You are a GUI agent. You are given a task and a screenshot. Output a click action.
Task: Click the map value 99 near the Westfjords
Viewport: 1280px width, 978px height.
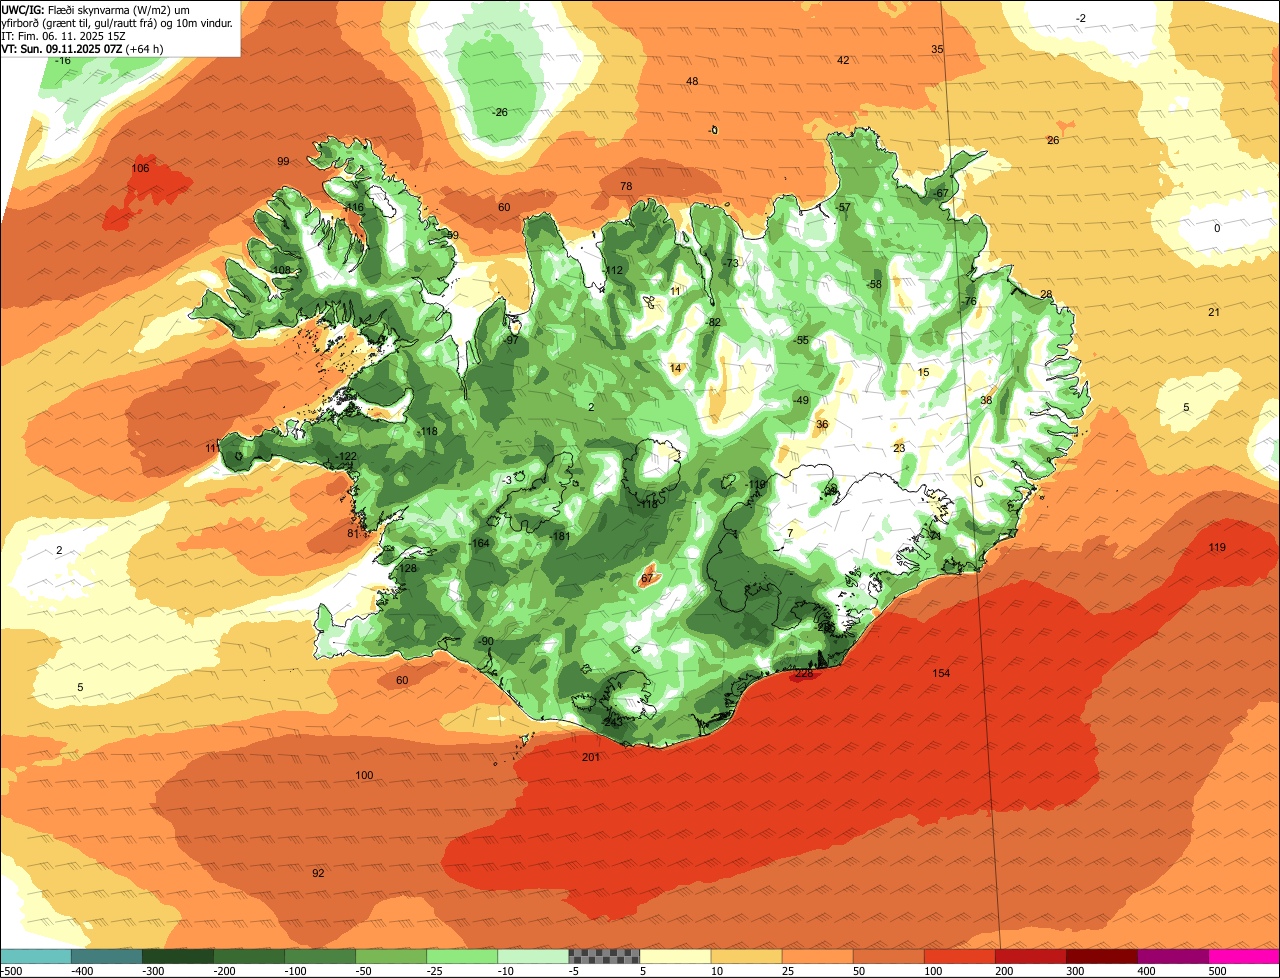283,161
